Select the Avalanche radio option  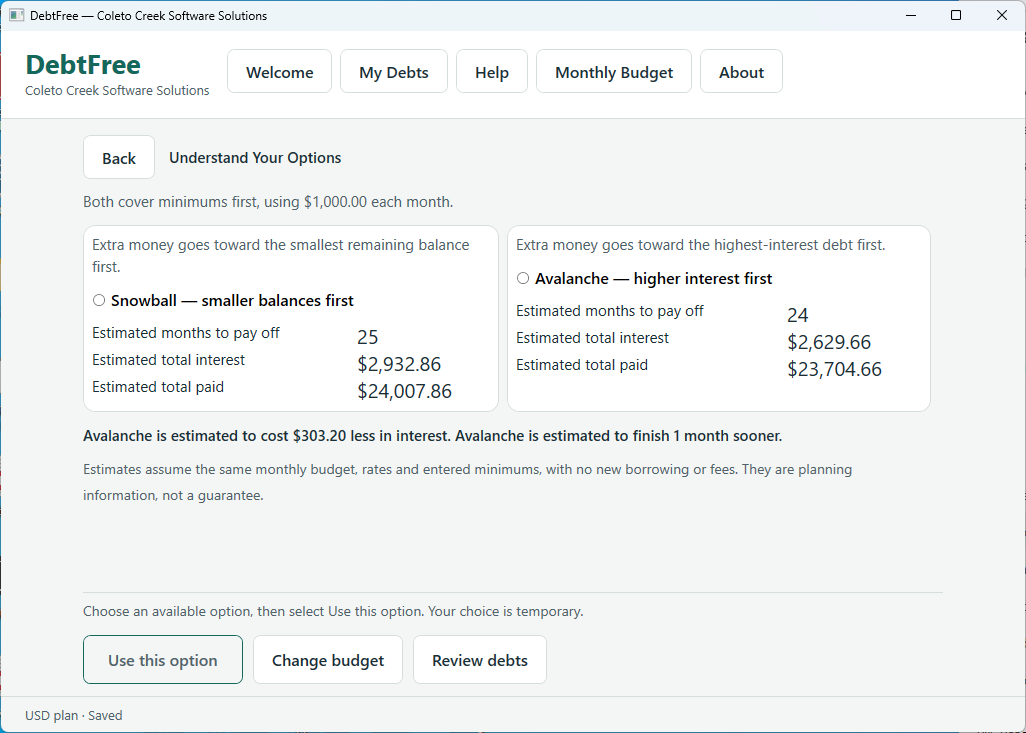[523, 278]
